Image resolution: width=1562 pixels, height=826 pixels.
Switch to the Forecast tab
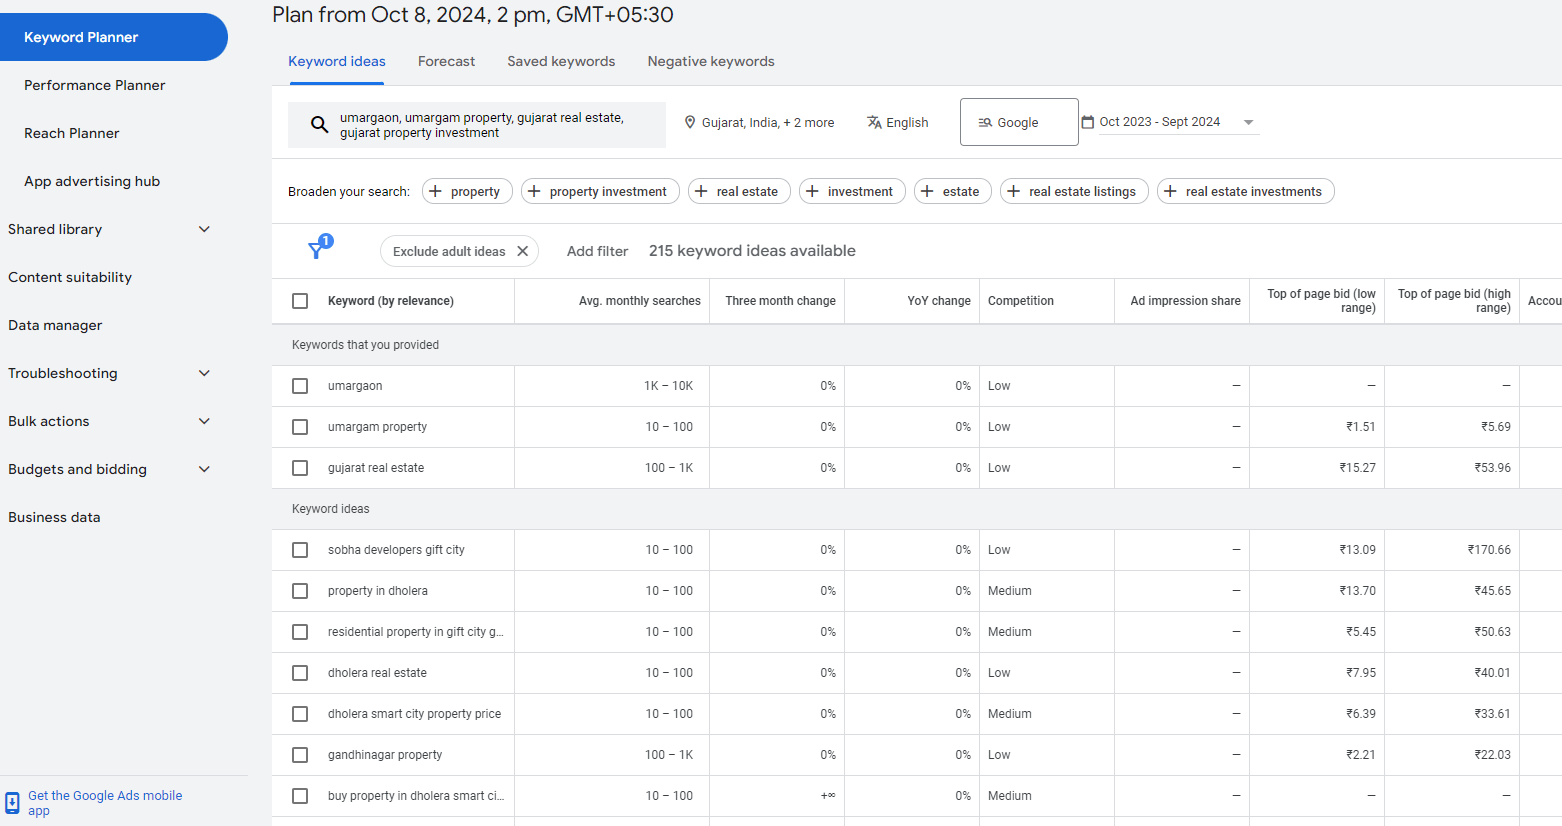(x=446, y=61)
